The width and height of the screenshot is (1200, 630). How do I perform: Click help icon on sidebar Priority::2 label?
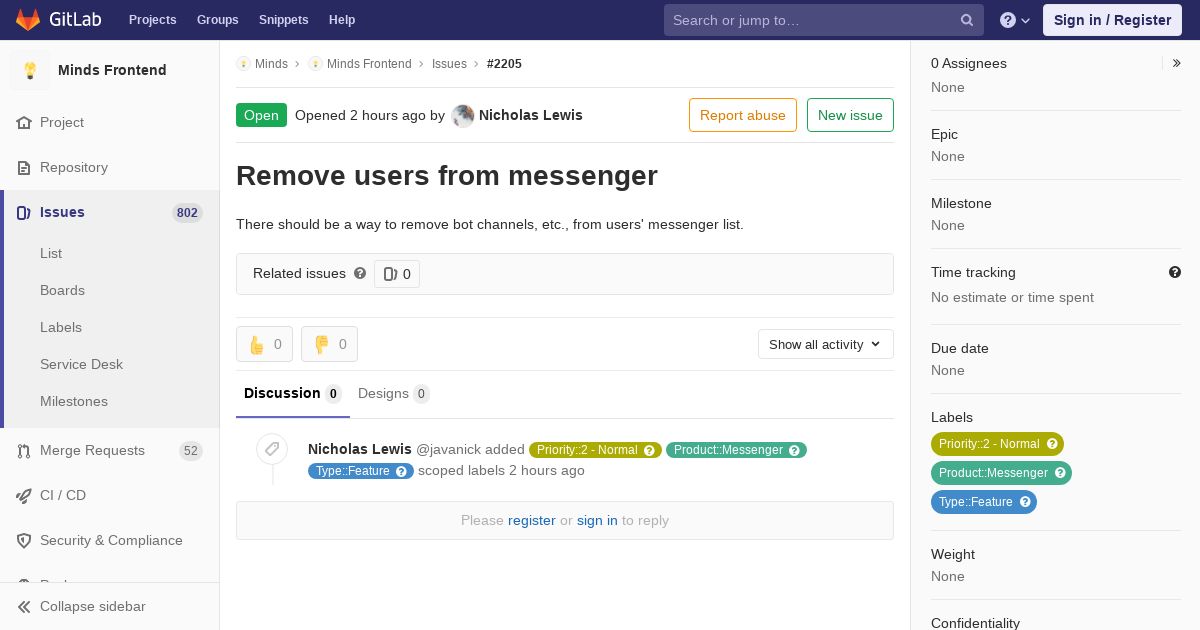tap(1052, 444)
